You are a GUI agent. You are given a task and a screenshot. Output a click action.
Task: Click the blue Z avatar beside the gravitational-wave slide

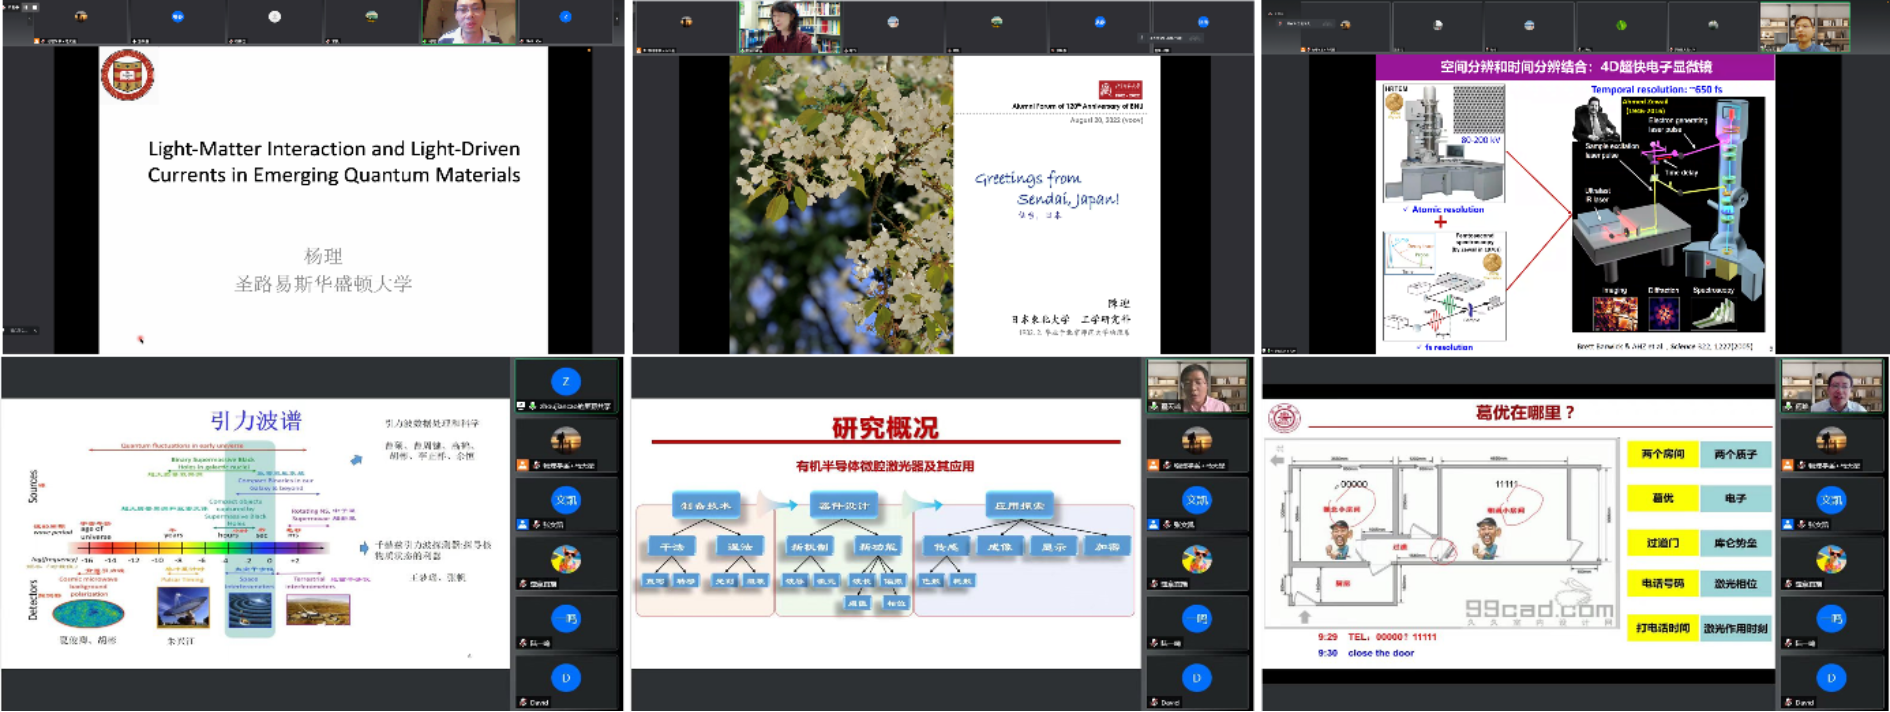tap(565, 381)
